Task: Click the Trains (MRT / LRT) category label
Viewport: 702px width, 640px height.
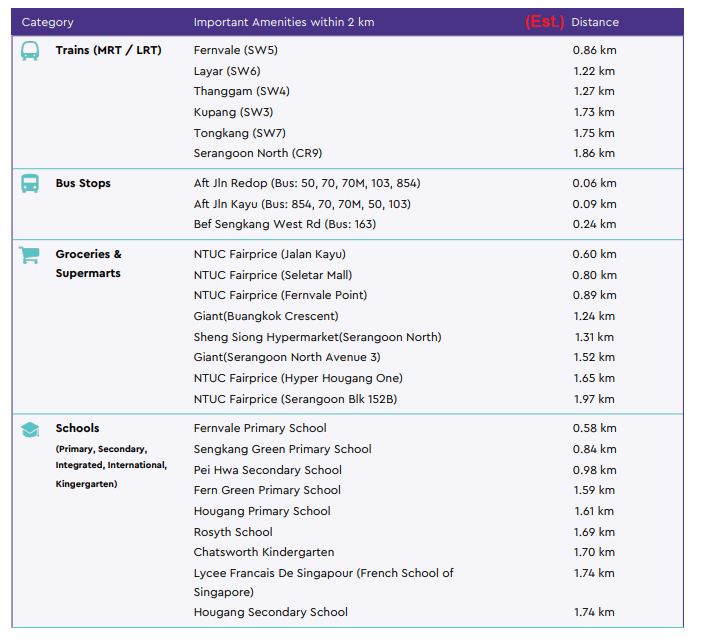Action: click(108, 50)
